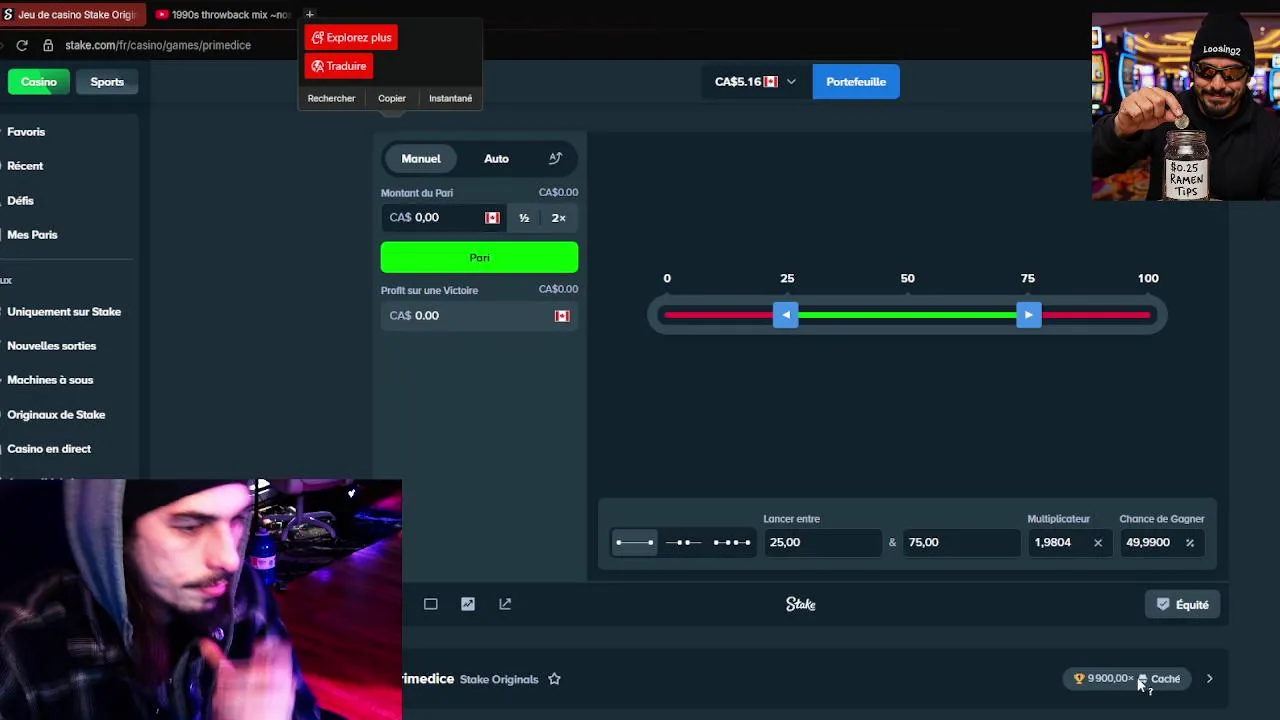This screenshot has width=1280, height=720.
Task: Expand game details chevron at bottom right
Action: [x=1209, y=679]
